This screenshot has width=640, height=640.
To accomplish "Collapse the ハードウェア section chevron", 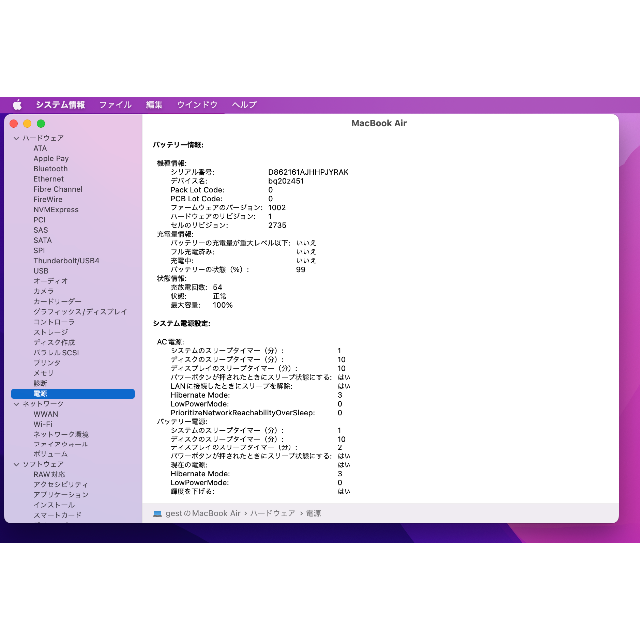I will click(16, 138).
